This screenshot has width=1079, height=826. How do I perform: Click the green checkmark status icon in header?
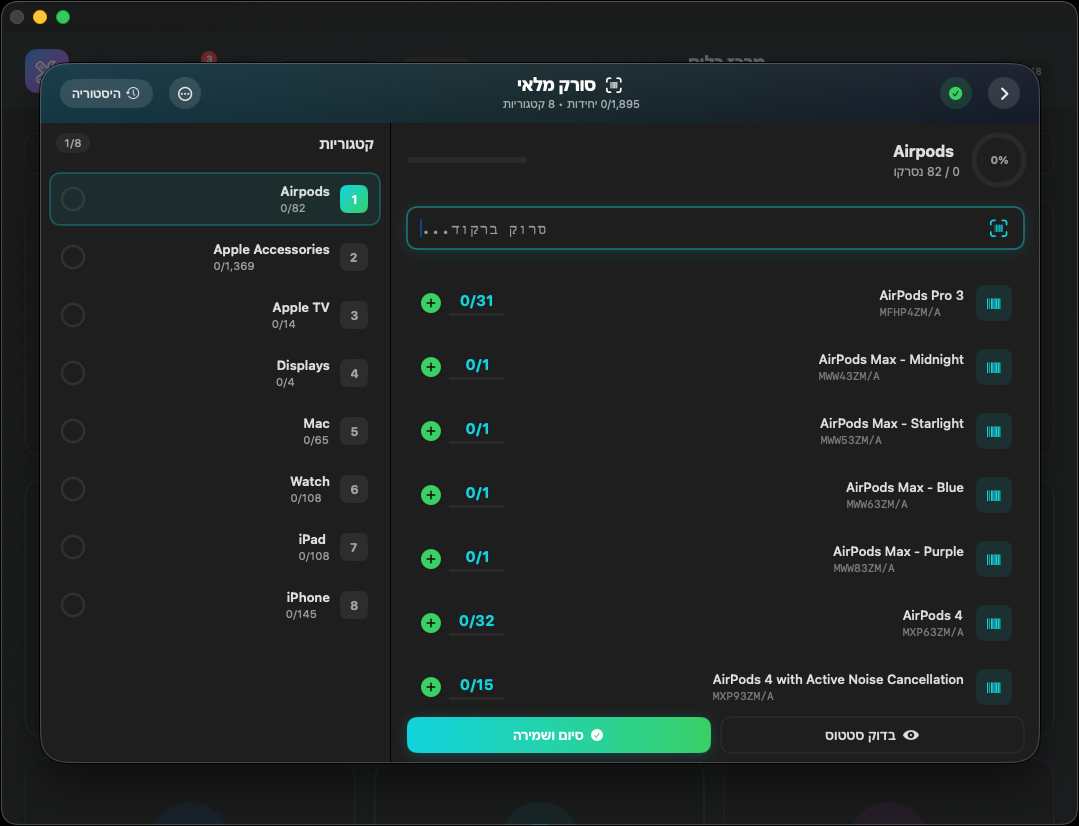click(x=955, y=93)
